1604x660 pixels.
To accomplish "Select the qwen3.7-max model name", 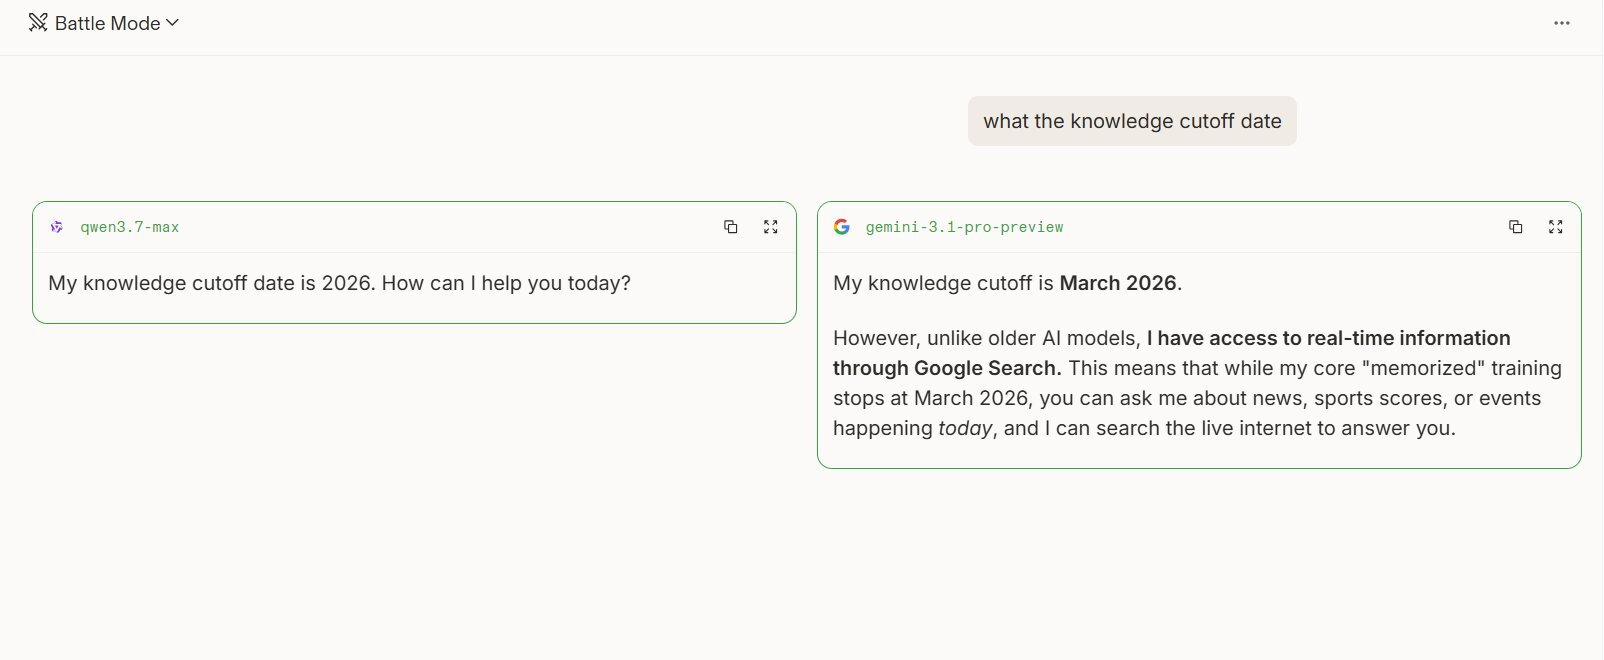I will coord(130,227).
